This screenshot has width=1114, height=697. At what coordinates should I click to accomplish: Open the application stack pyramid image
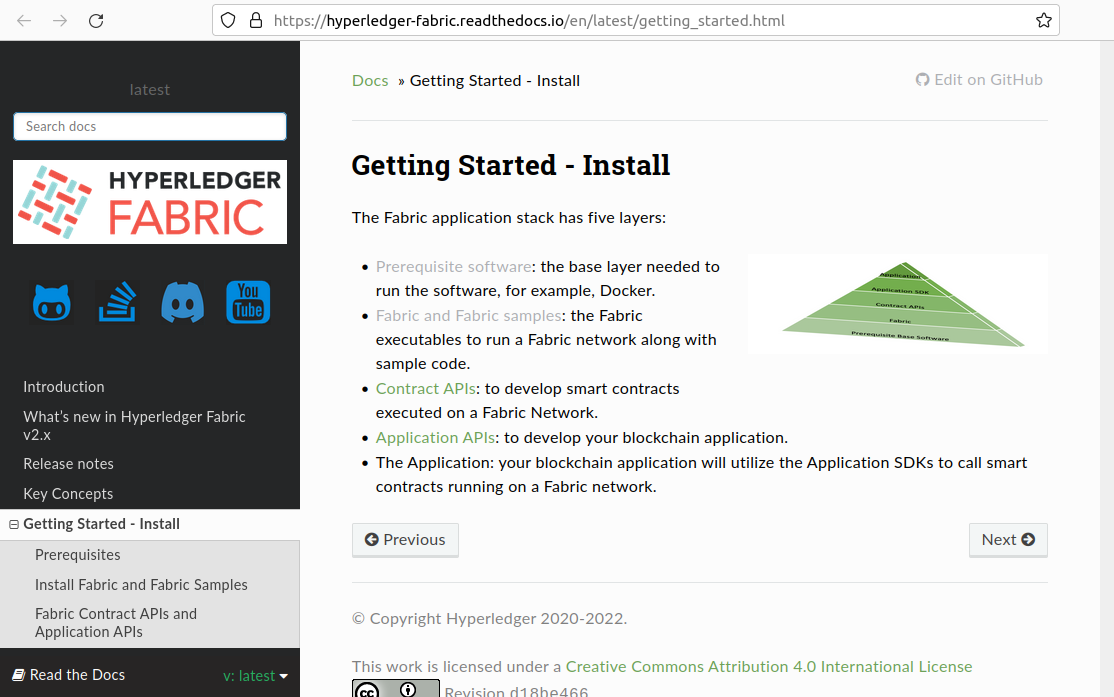(x=898, y=304)
